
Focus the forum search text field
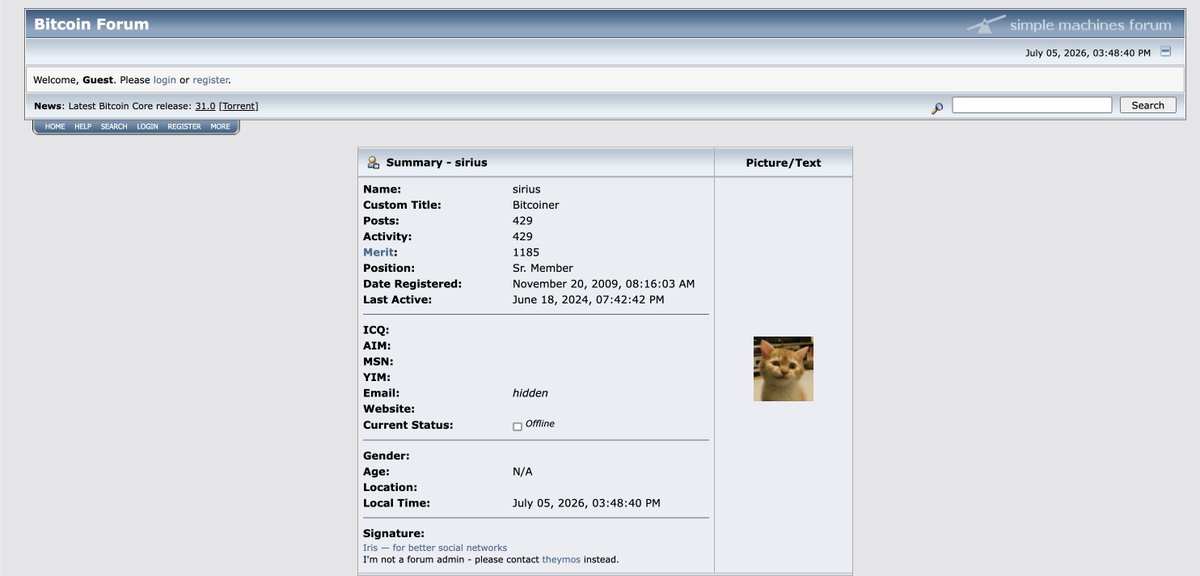pyautogui.click(x=1032, y=105)
